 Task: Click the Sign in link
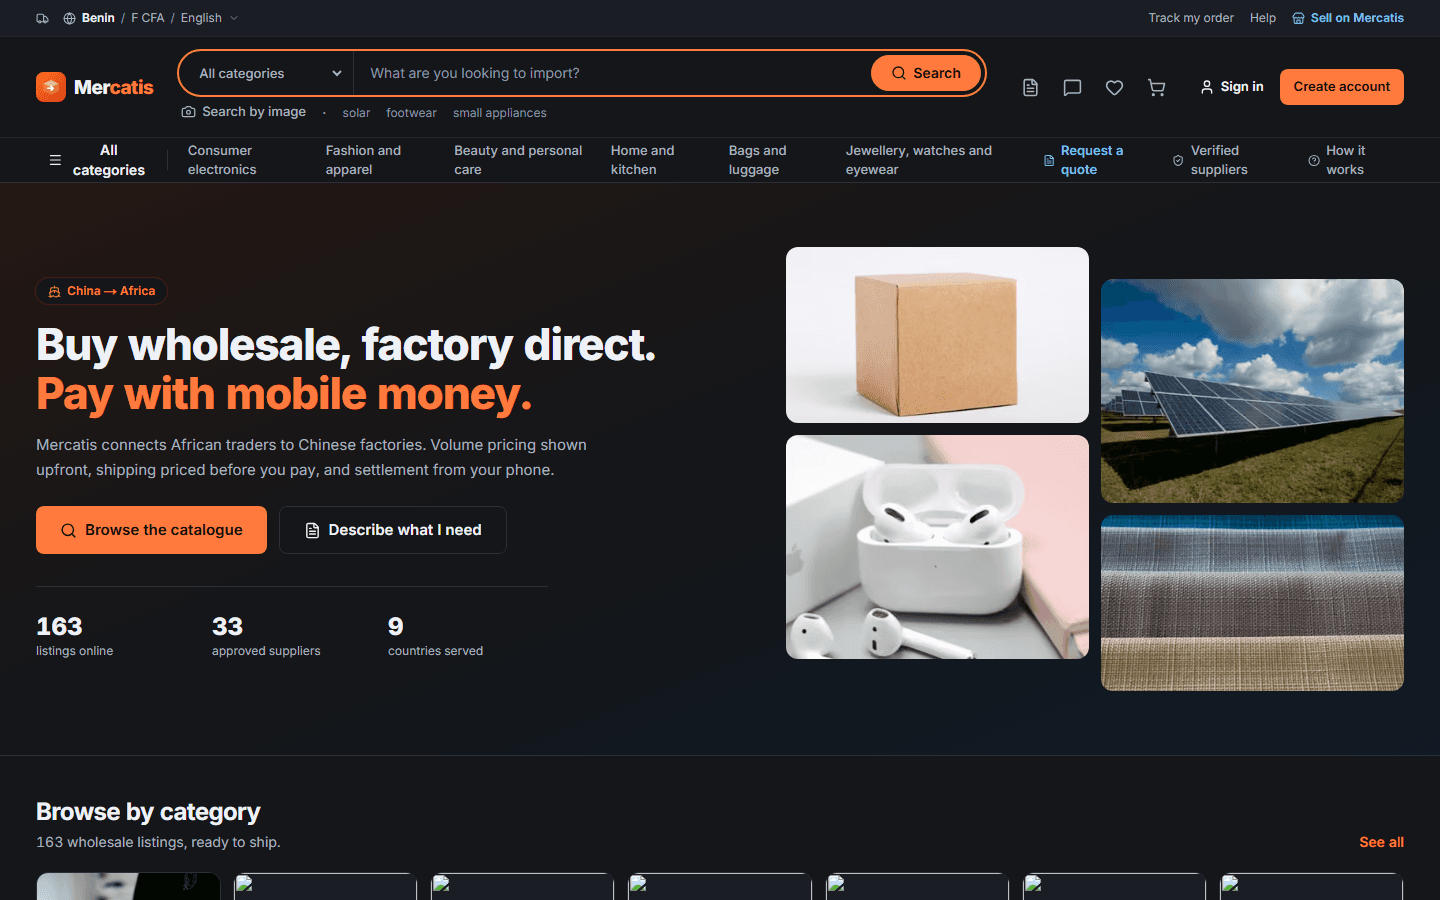pos(1232,87)
